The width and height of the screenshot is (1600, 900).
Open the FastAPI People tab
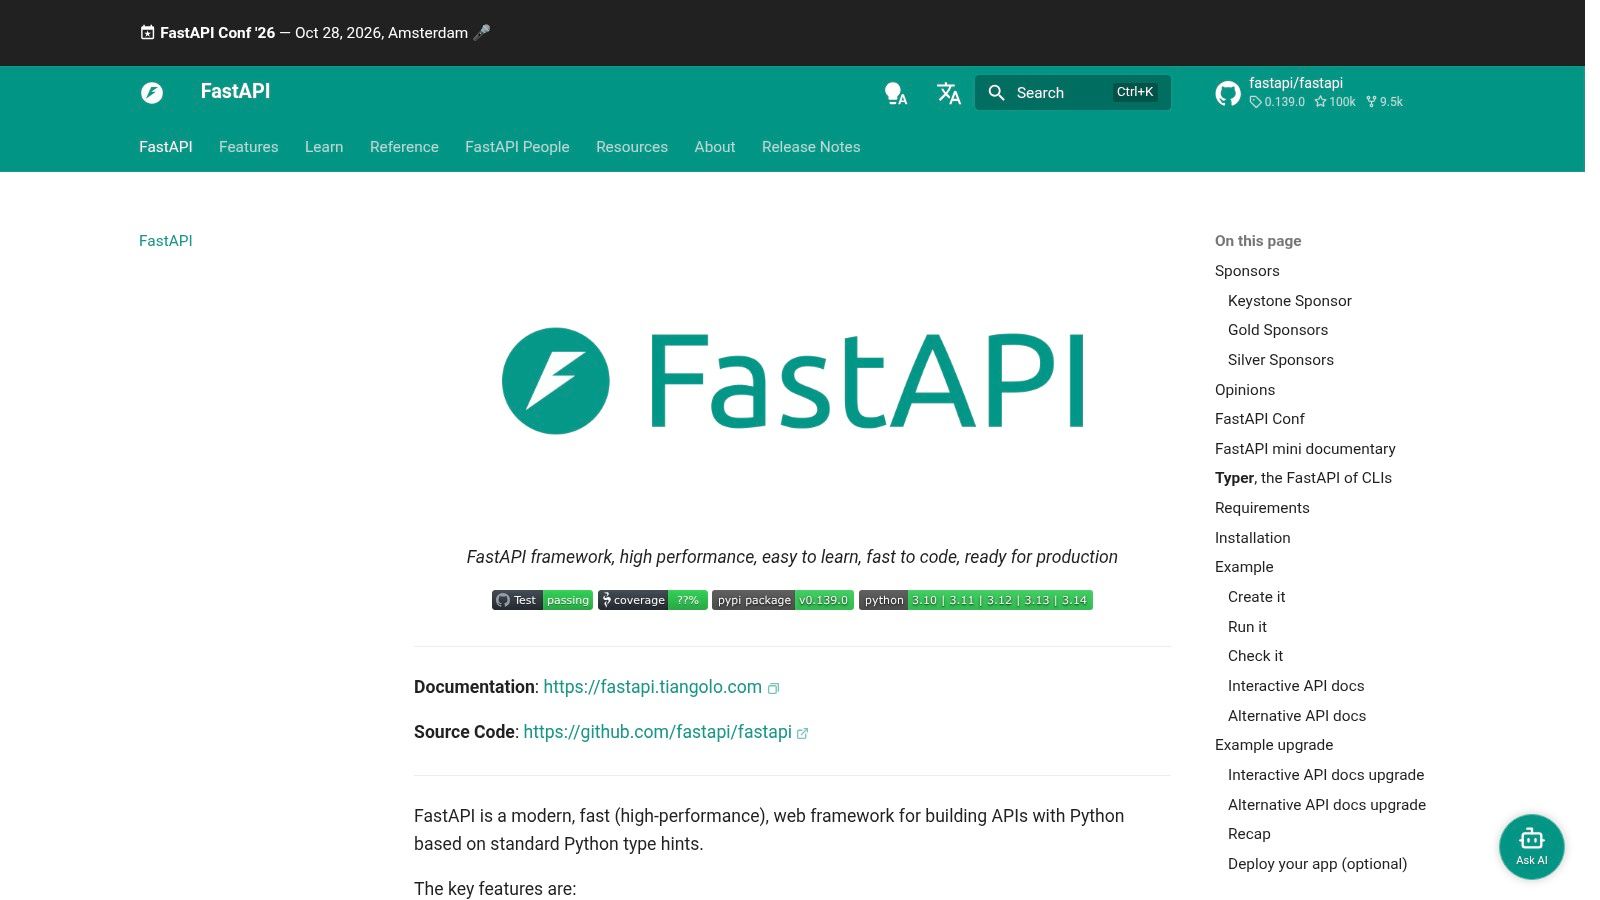pyautogui.click(x=517, y=147)
